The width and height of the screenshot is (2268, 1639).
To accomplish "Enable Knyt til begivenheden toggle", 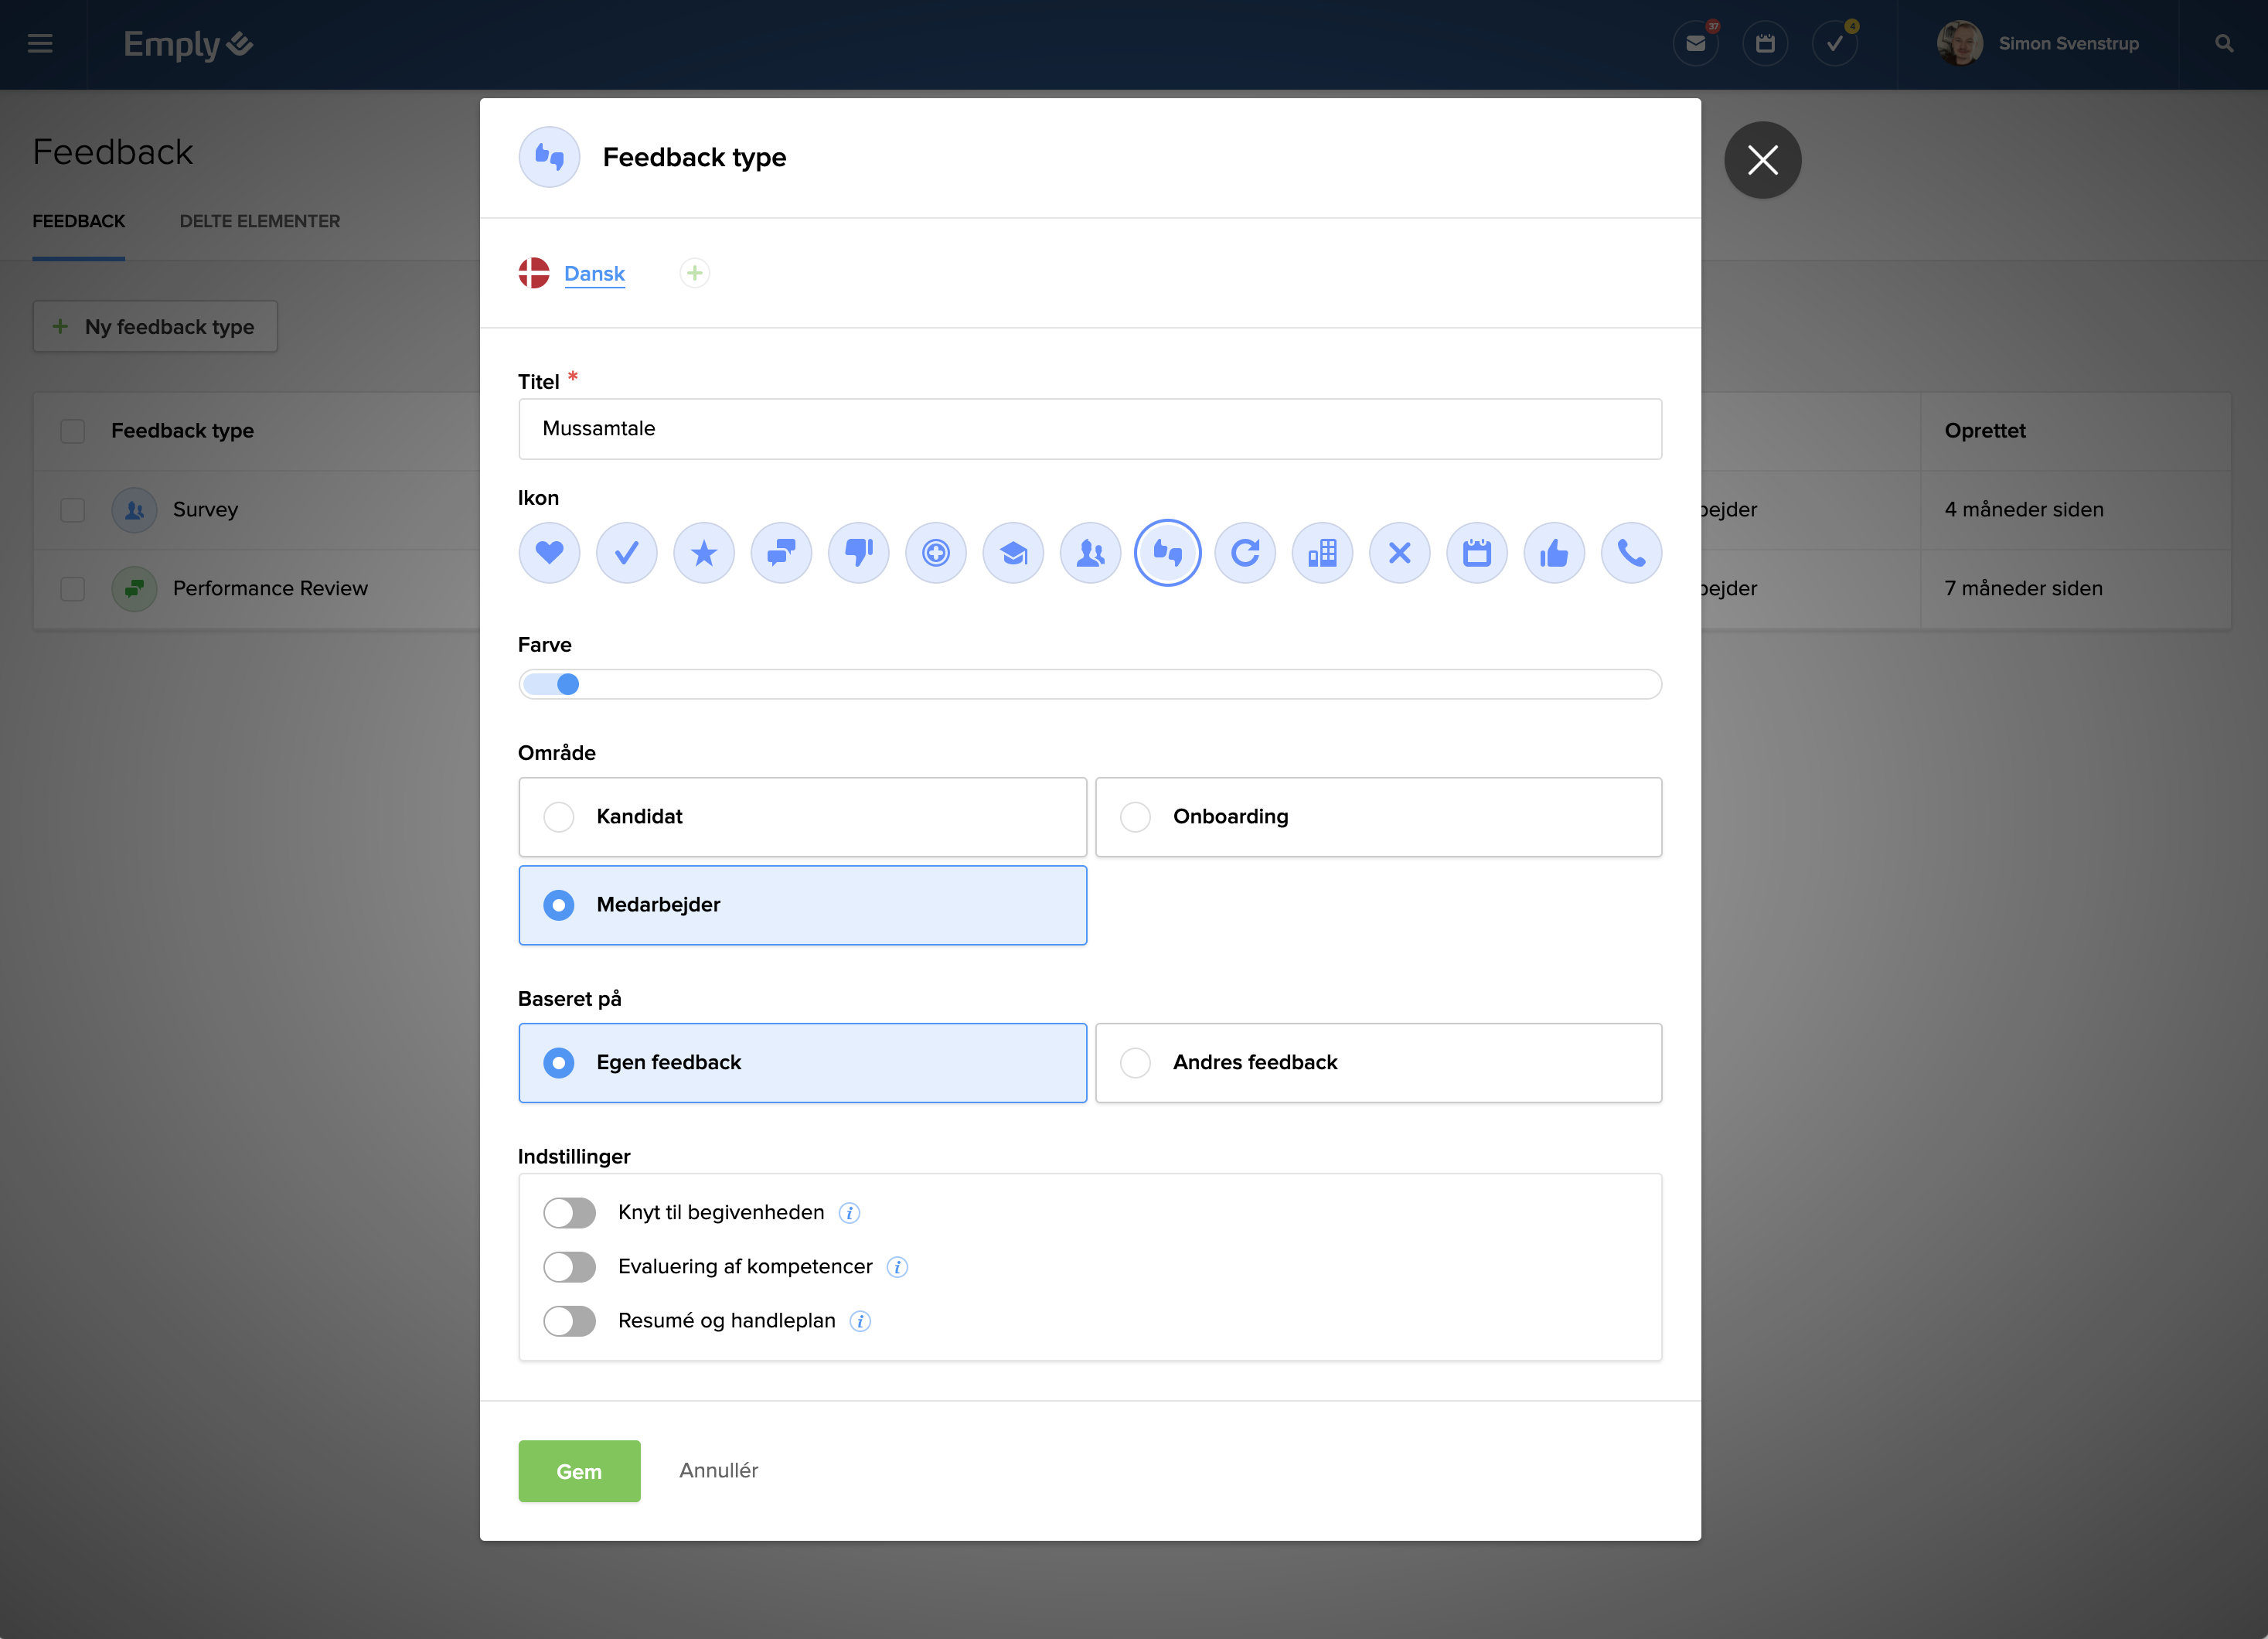I will click(x=569, y=1212).
